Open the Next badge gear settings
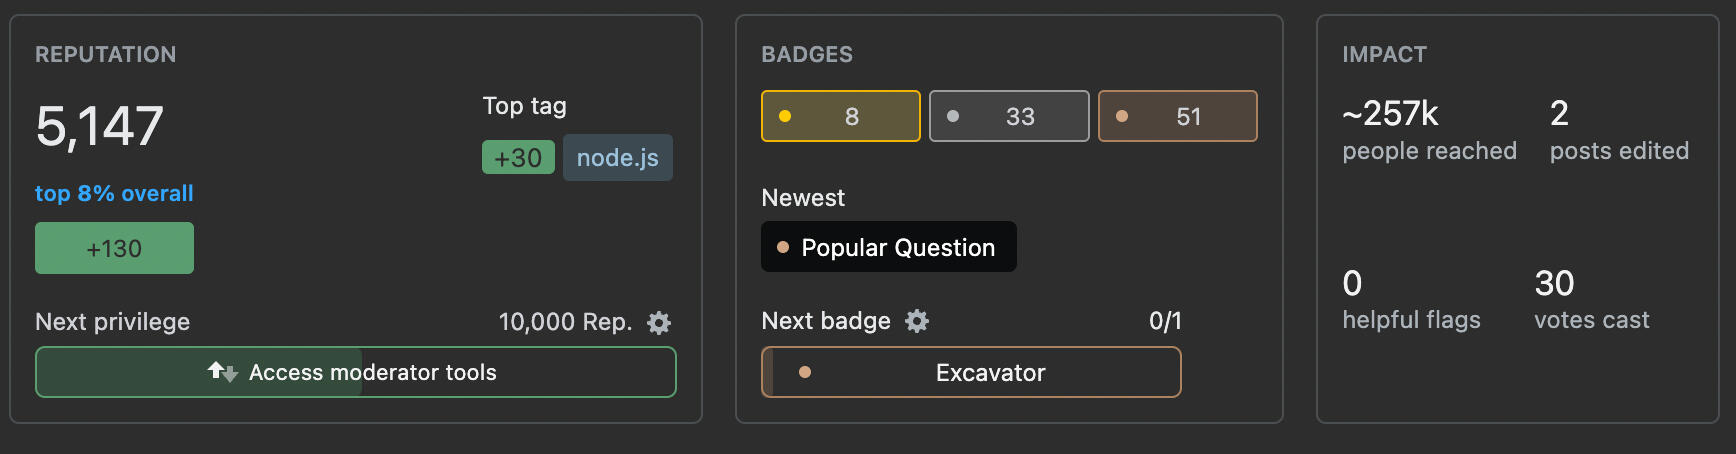Image resolution: width=1736 pixels, height=454 pixels. [x=917, y=321]
